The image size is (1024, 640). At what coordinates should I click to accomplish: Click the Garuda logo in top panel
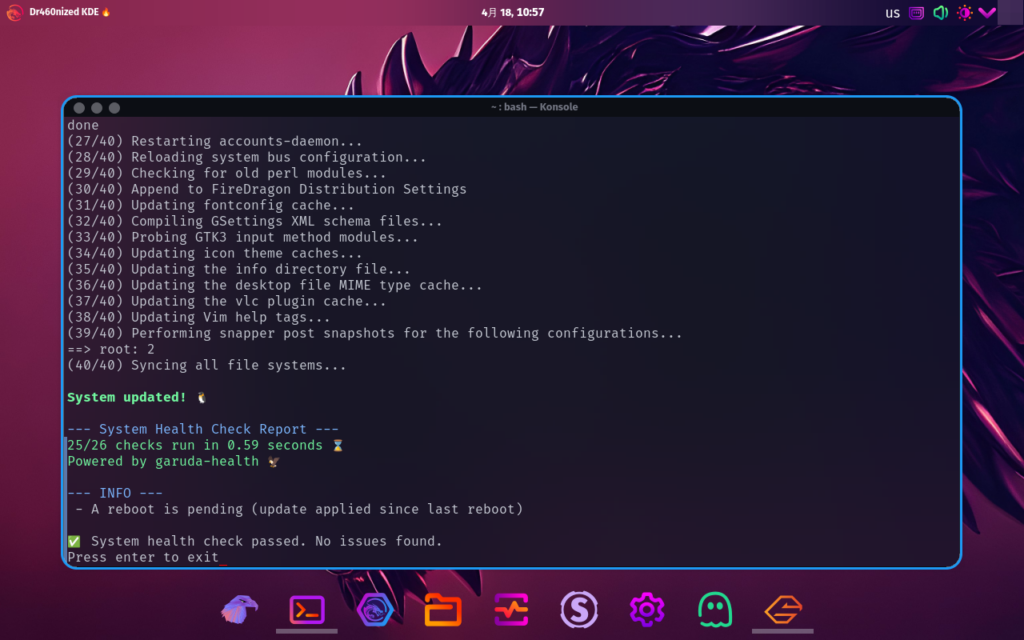click(14, 12)
